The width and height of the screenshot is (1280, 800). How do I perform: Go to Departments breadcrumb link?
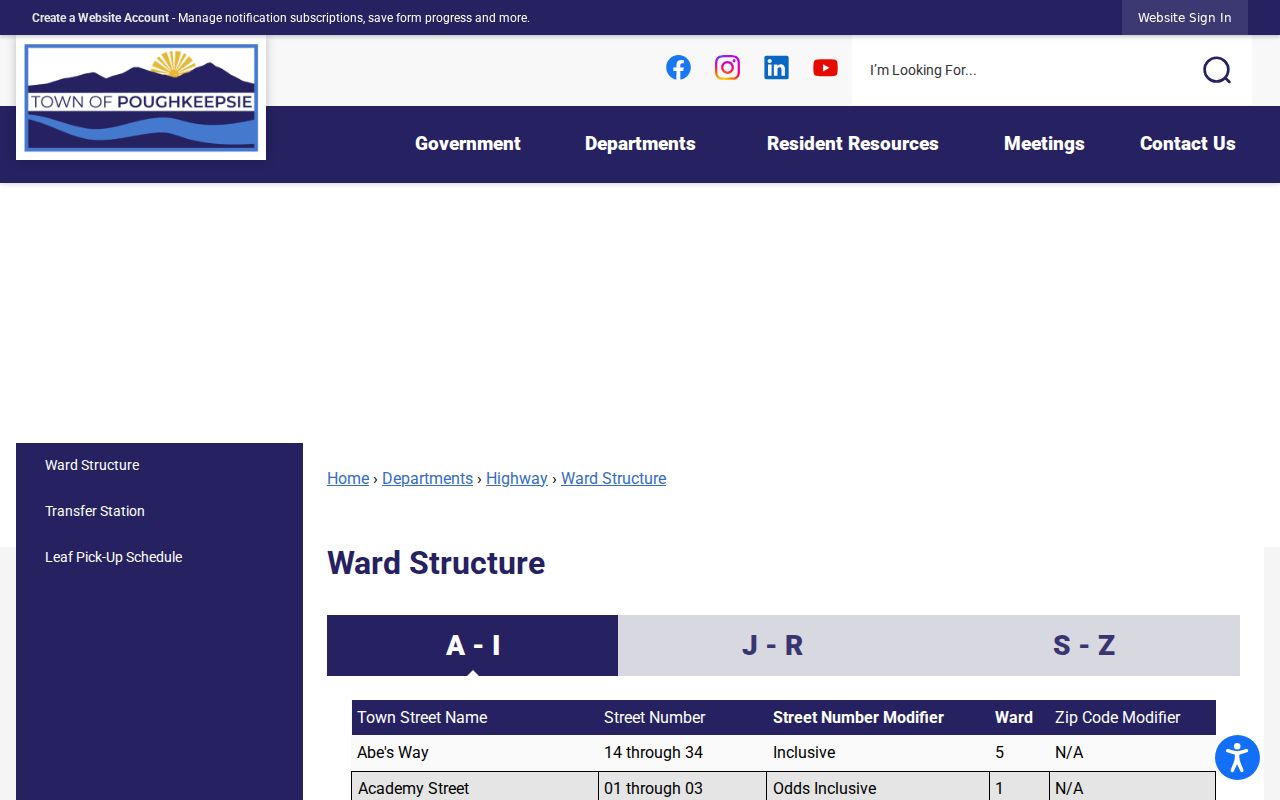(427, 478)
